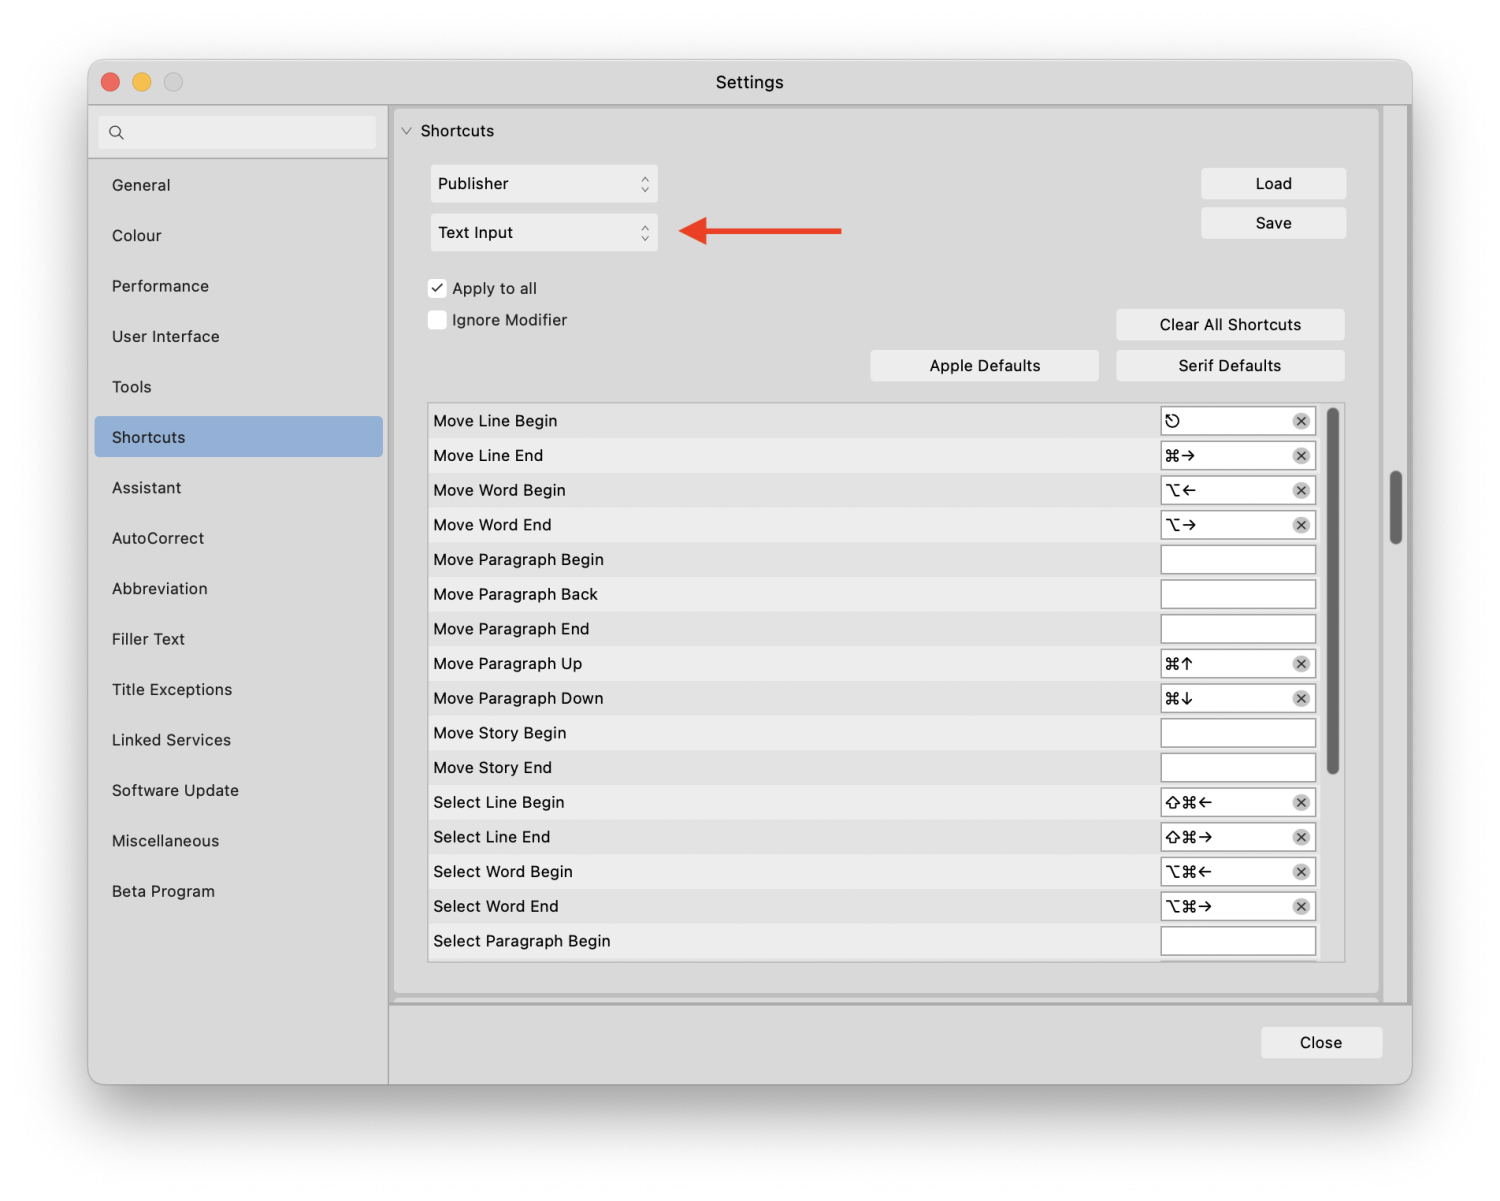Click the Serif Defaults button

1229,366
